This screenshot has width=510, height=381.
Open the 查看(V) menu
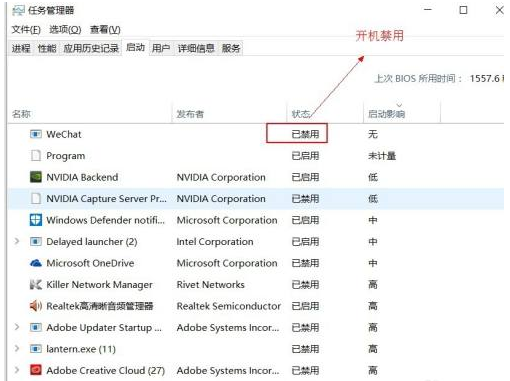(105, 30)
